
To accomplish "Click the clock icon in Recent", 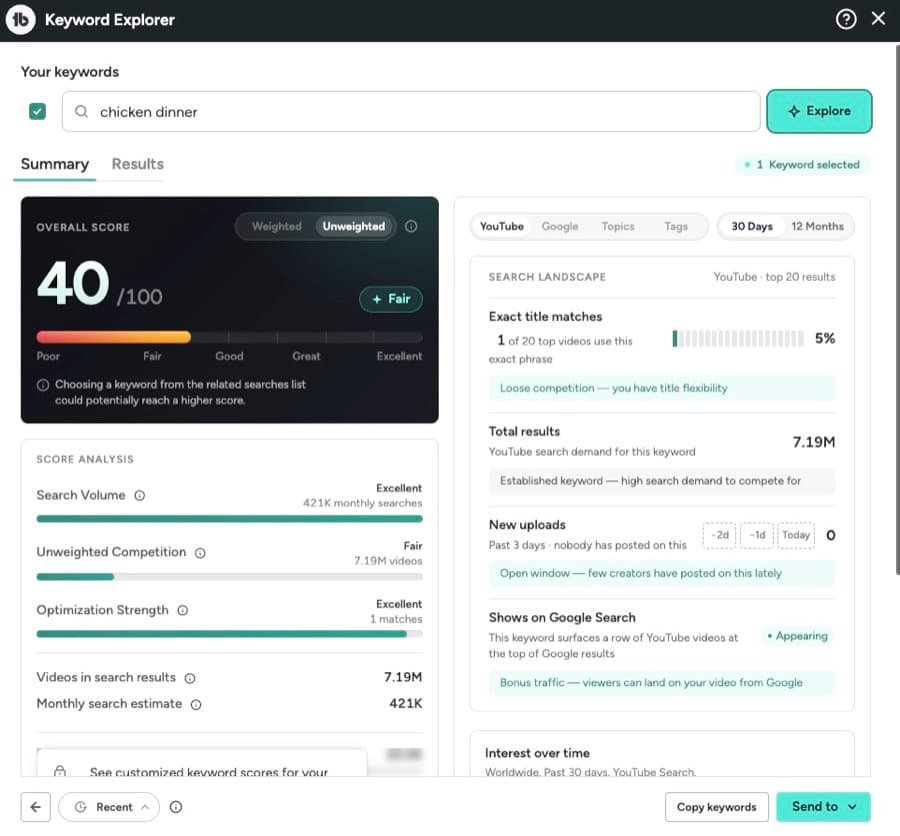I will tap(80, 807).
